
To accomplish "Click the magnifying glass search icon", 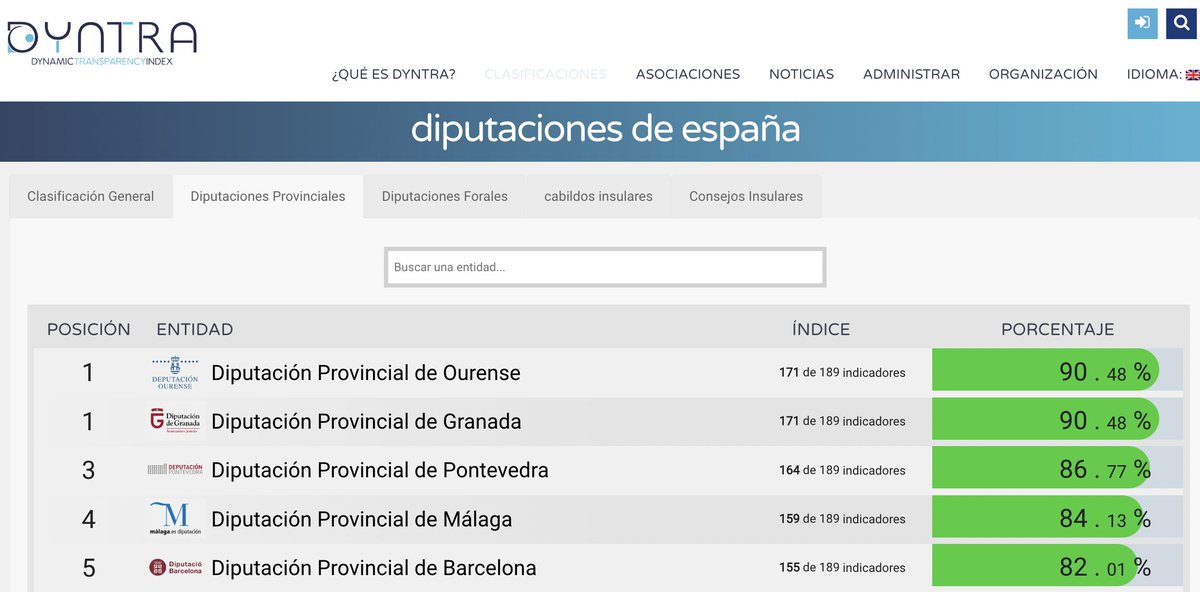I will (x=1180, y=23).
